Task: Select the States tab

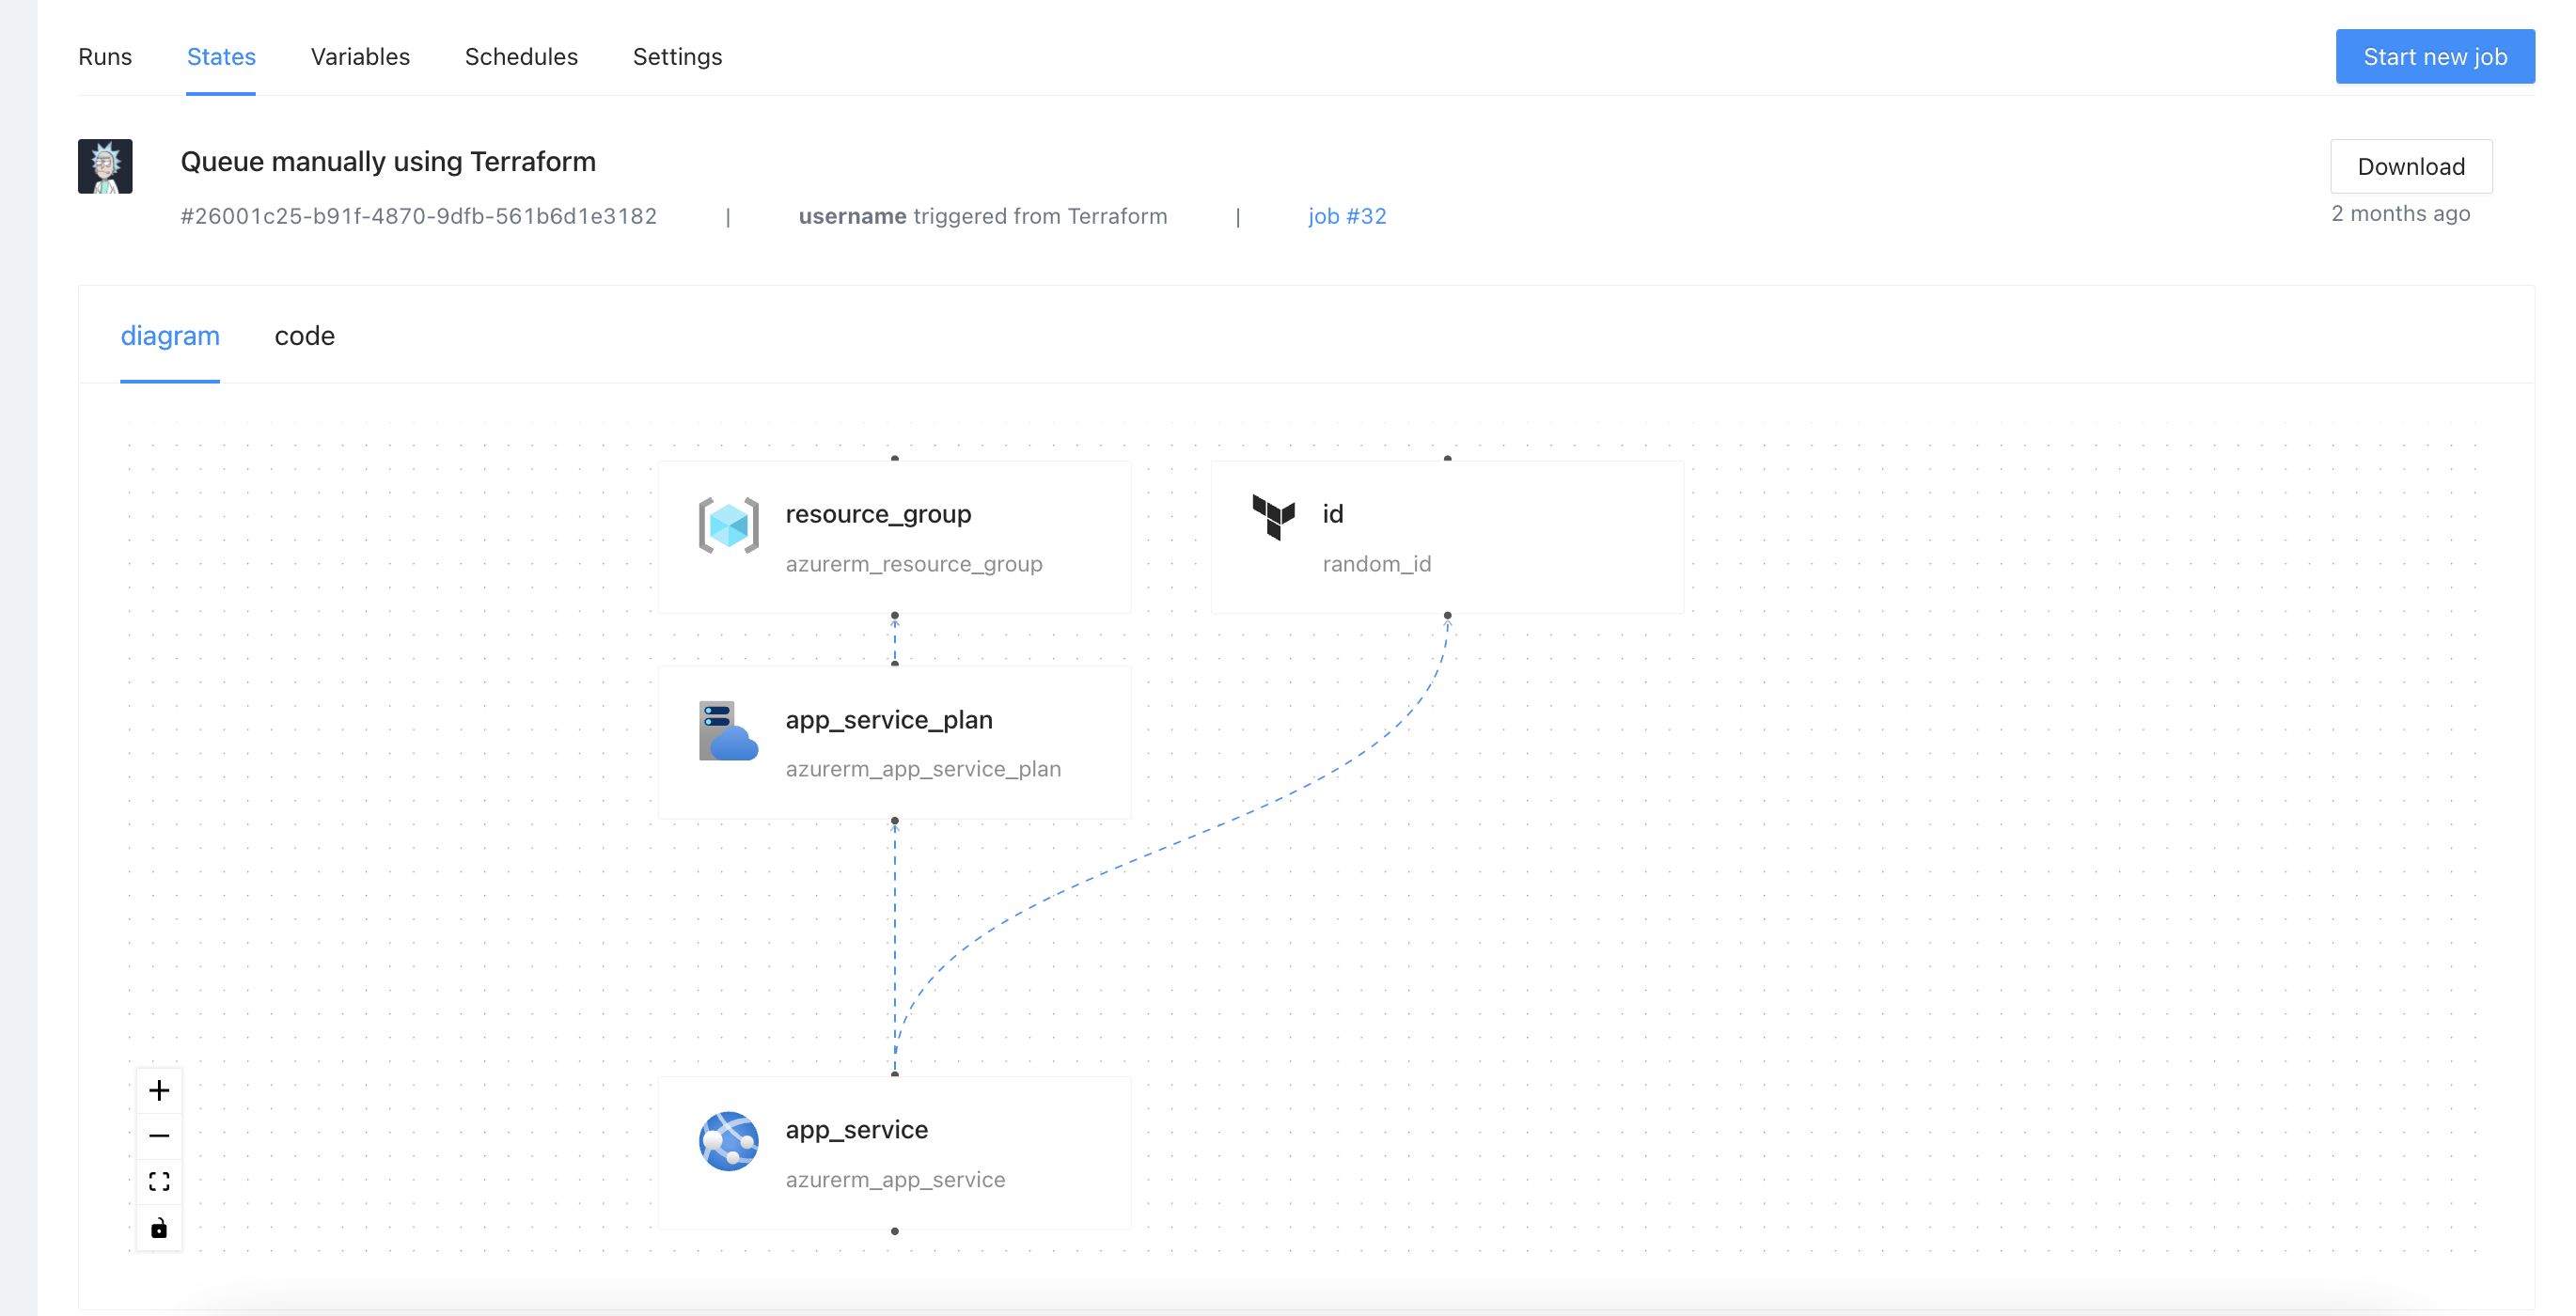Action: (x=221, y=57)
